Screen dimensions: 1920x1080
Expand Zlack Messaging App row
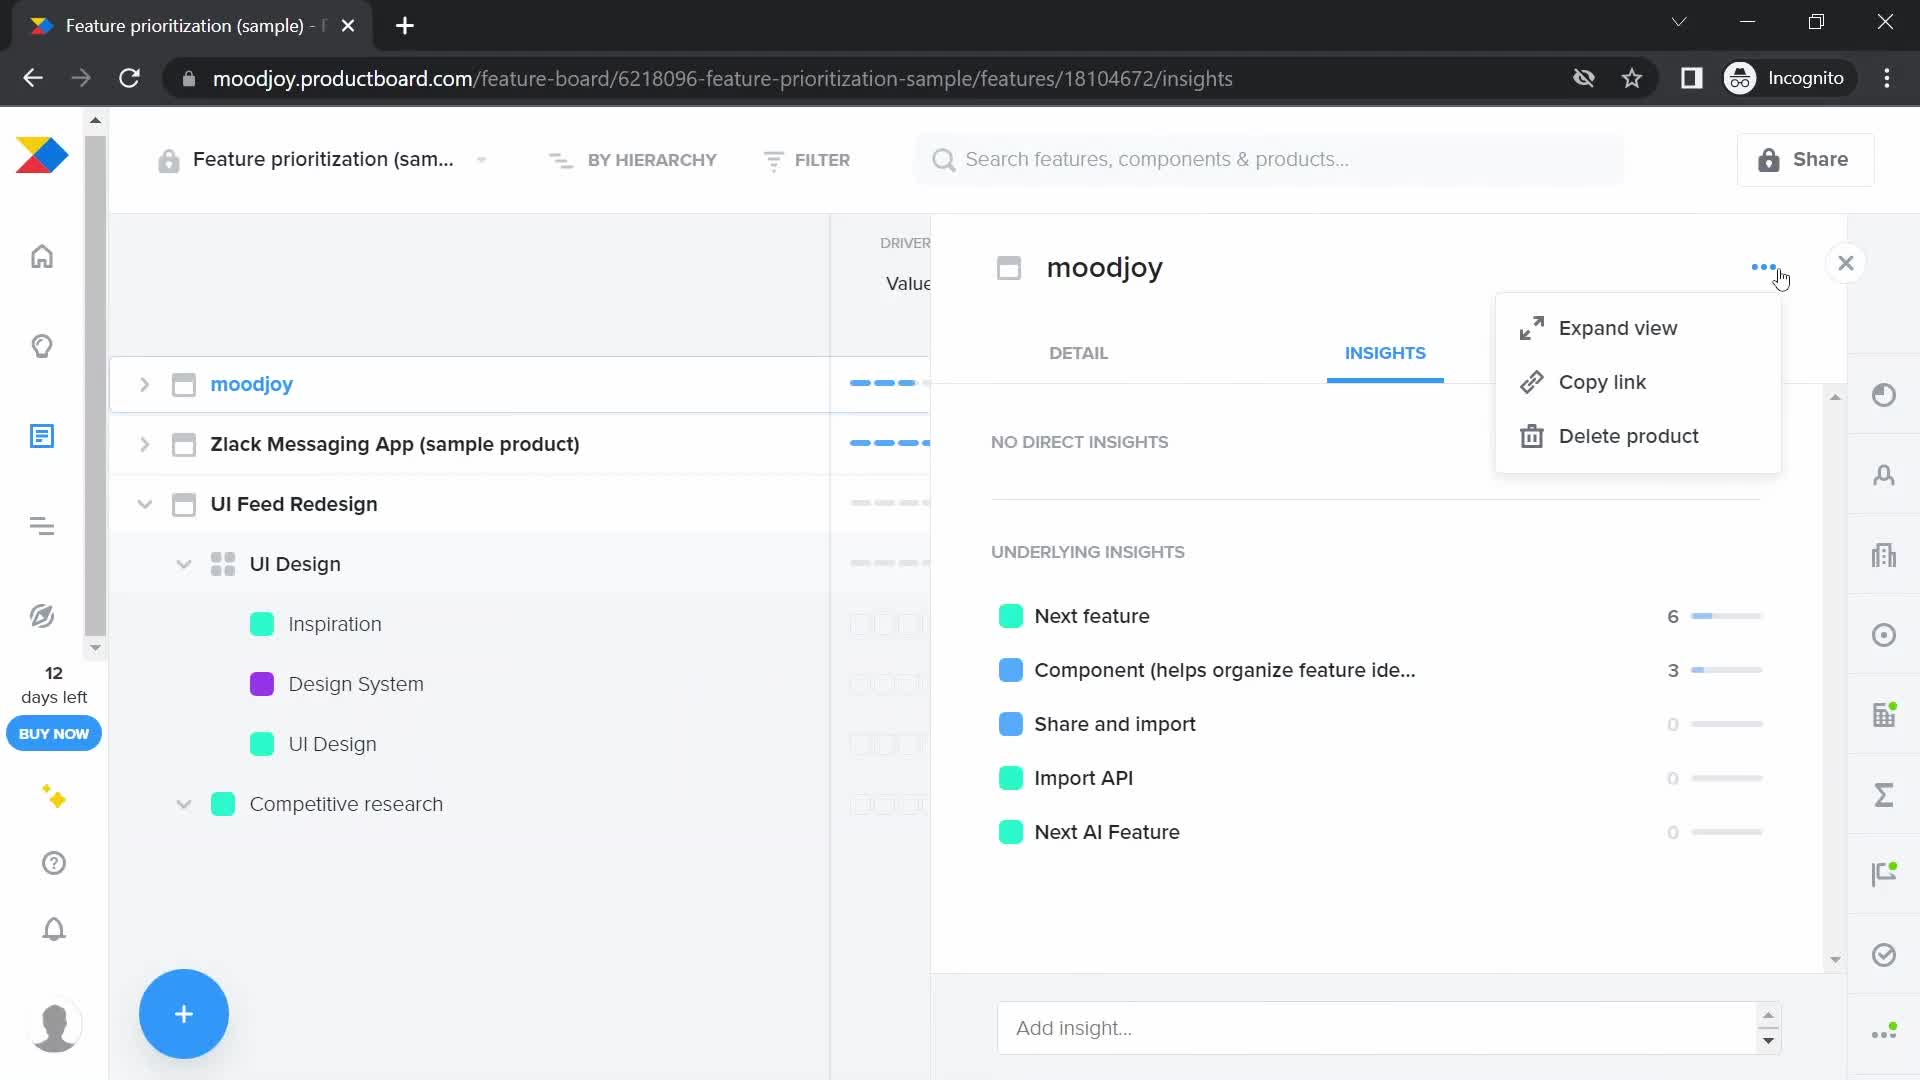(x=144, y=444)
